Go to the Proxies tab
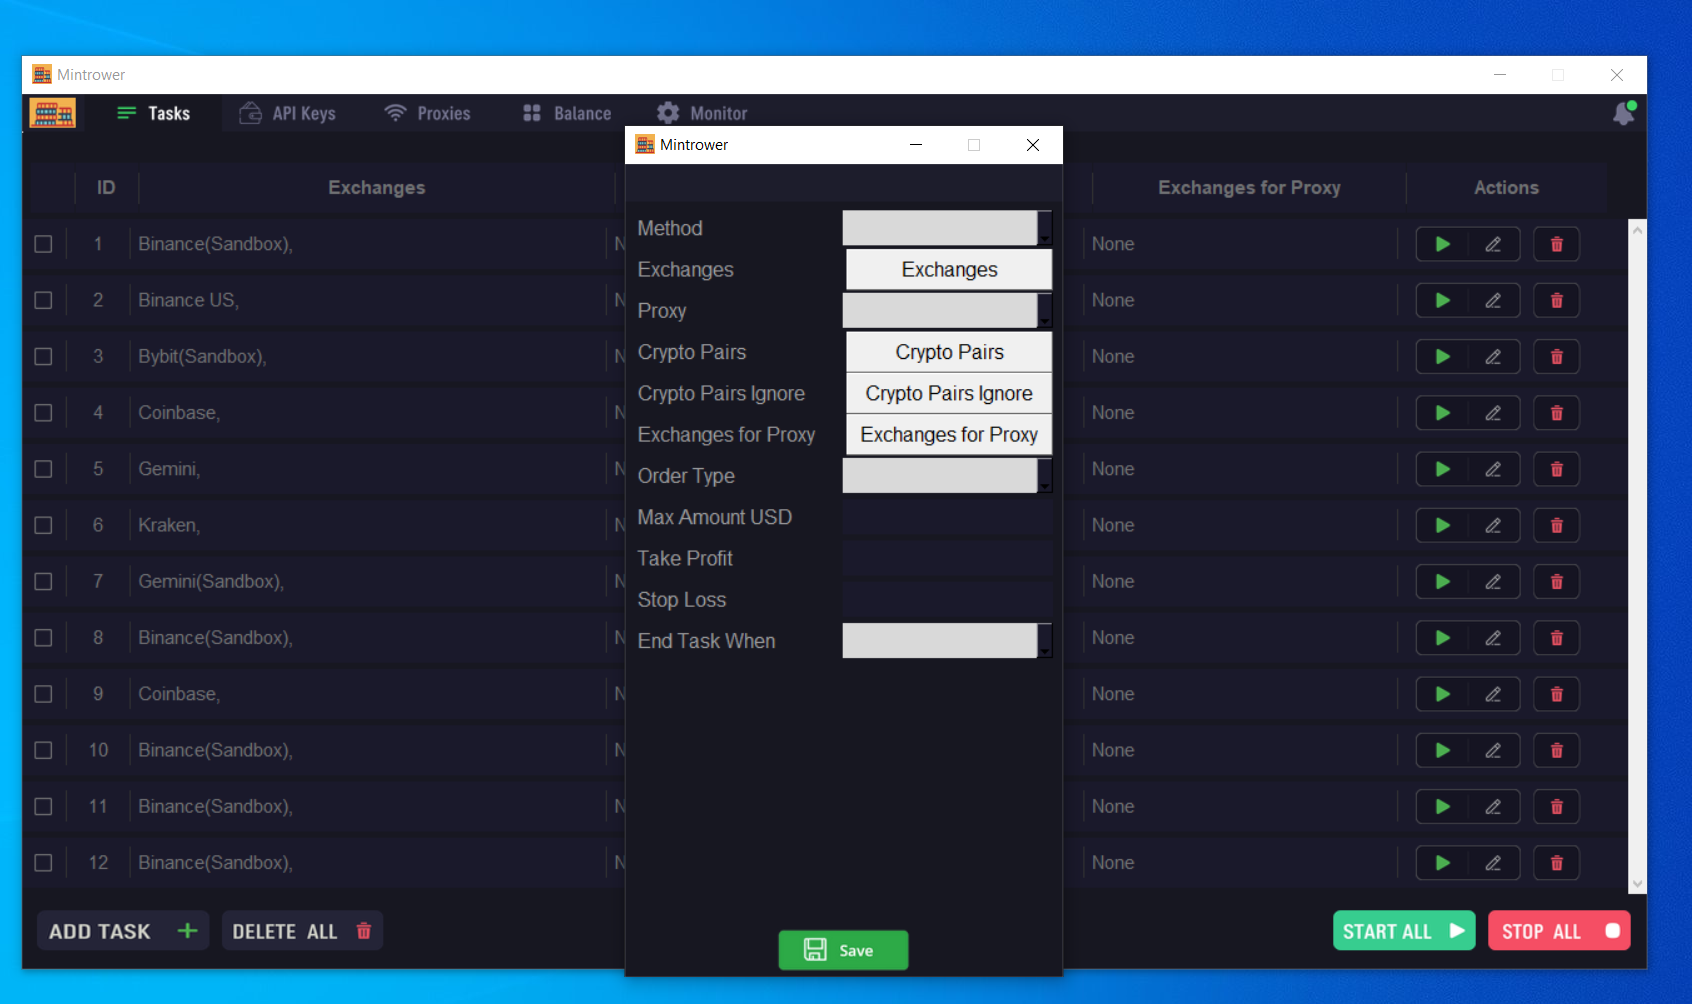 pyautogui.click(x=428, y=114)
